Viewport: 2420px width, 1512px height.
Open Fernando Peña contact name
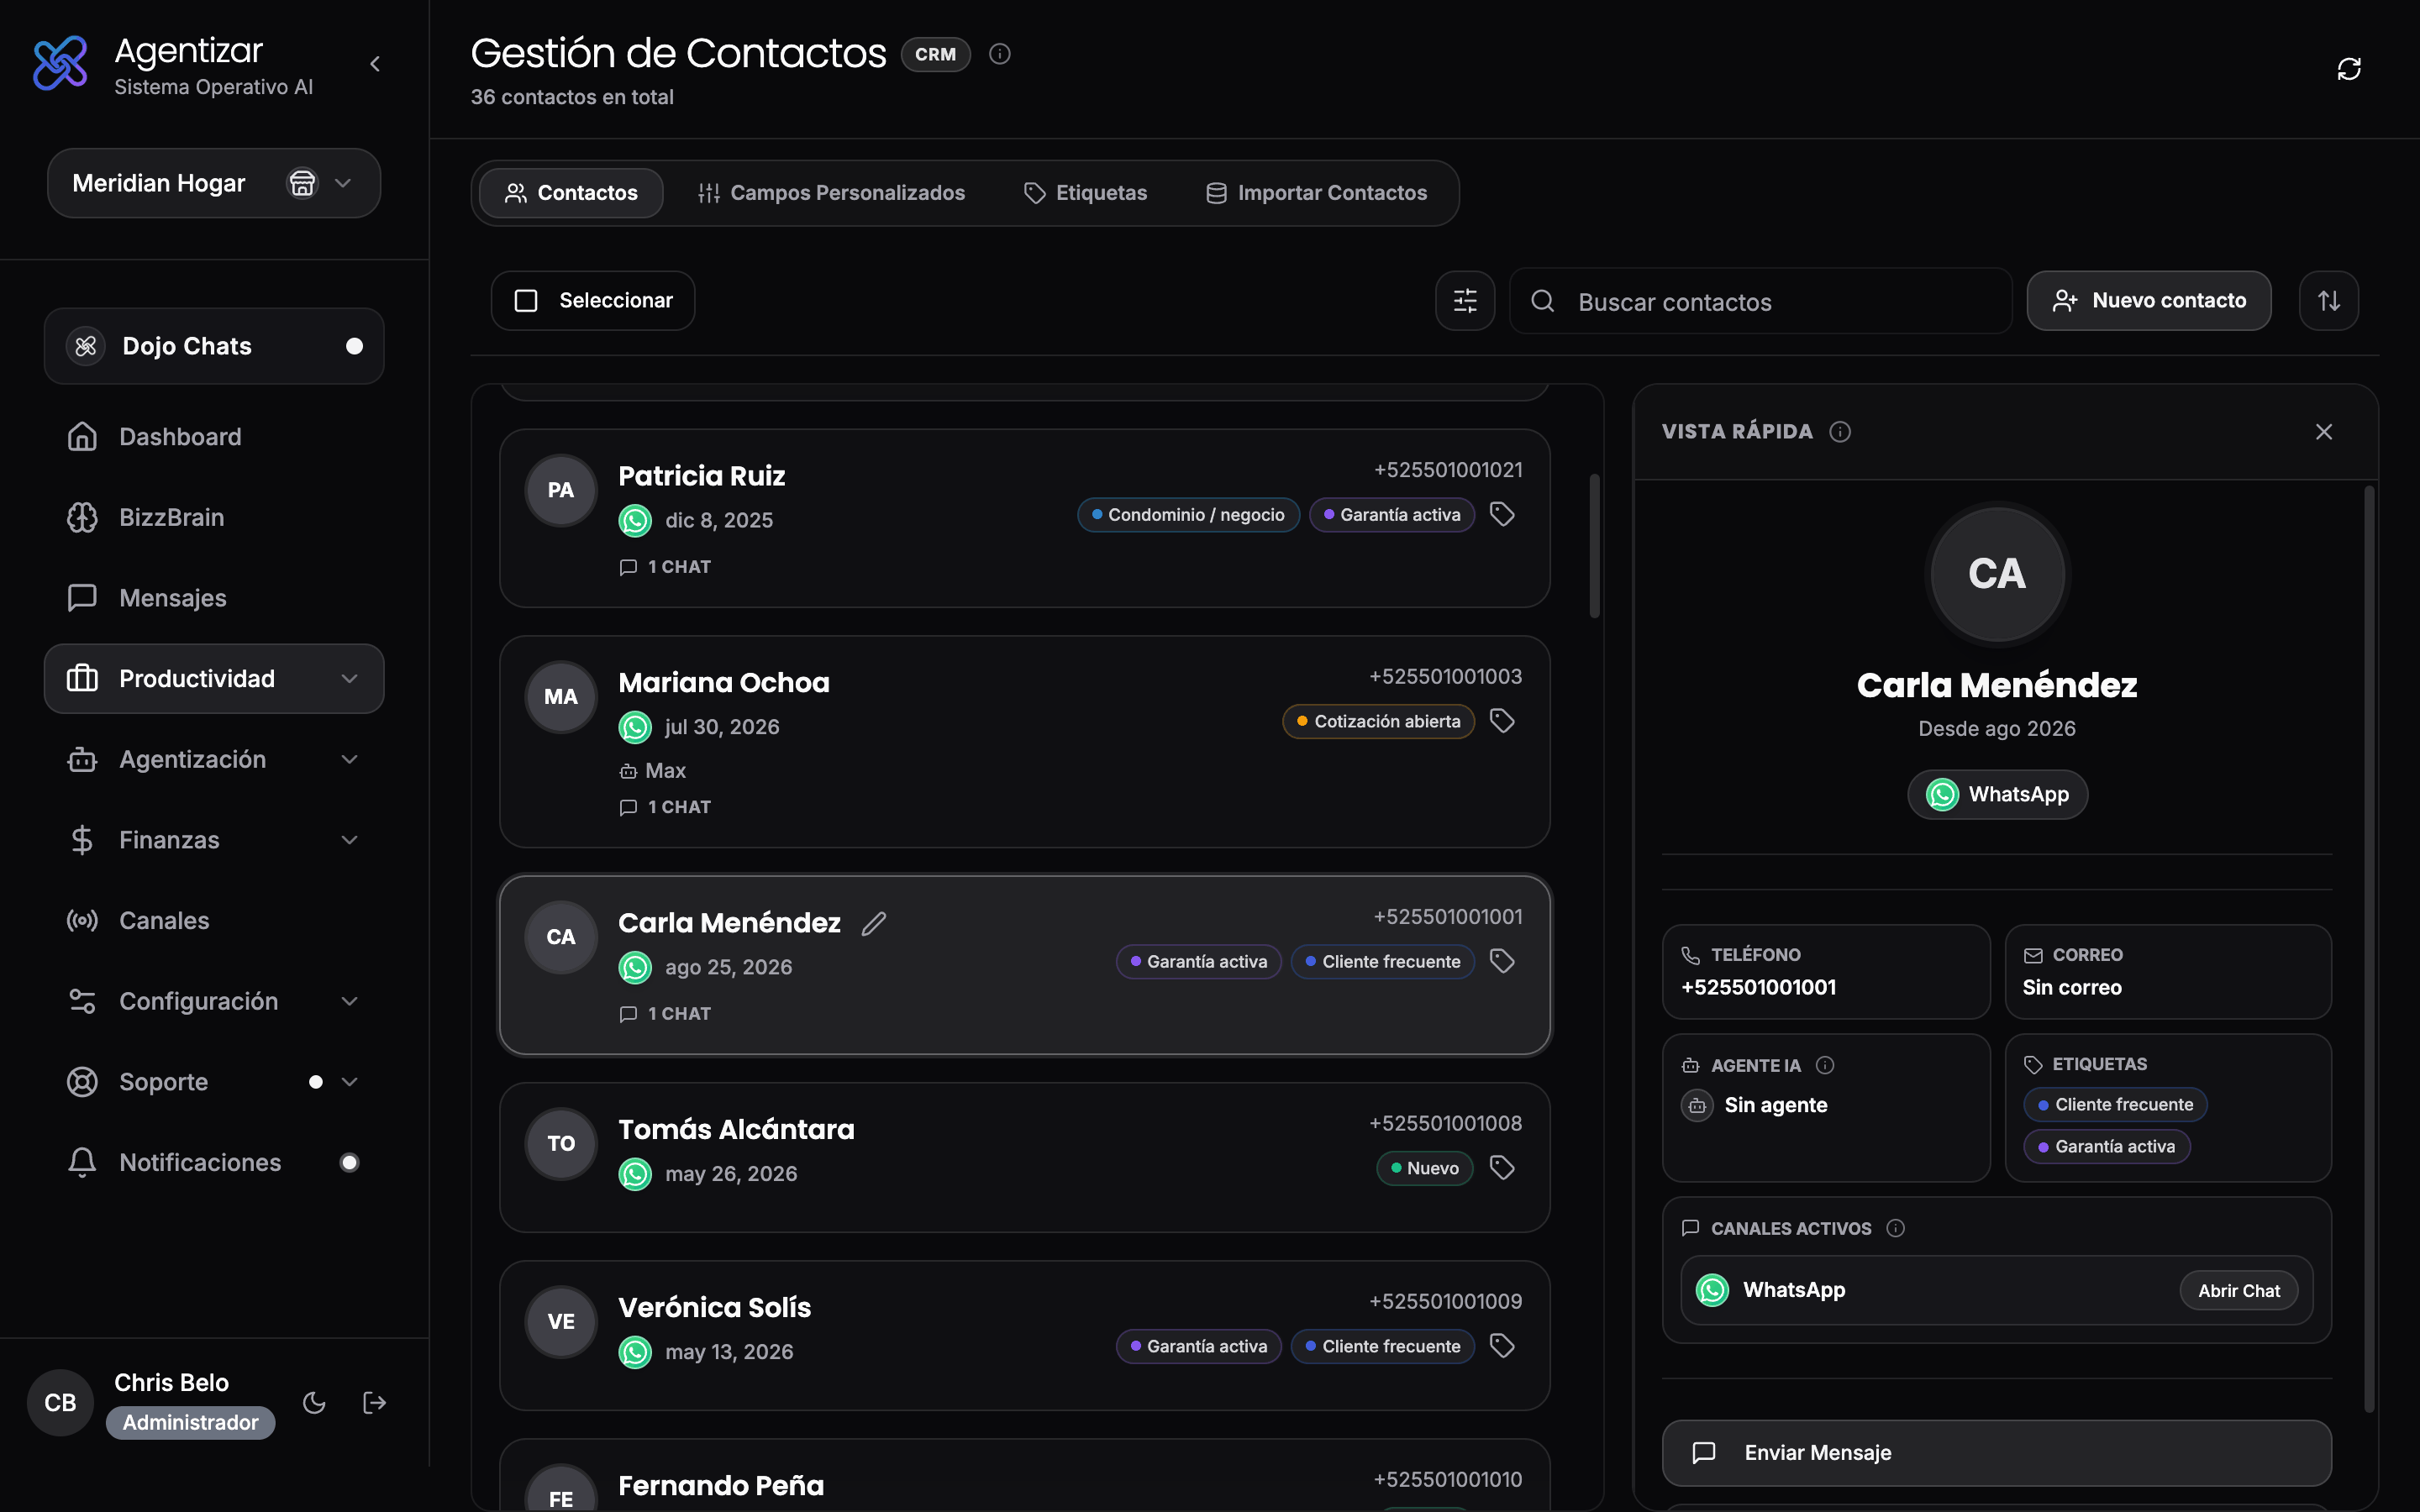[721, 1486]
